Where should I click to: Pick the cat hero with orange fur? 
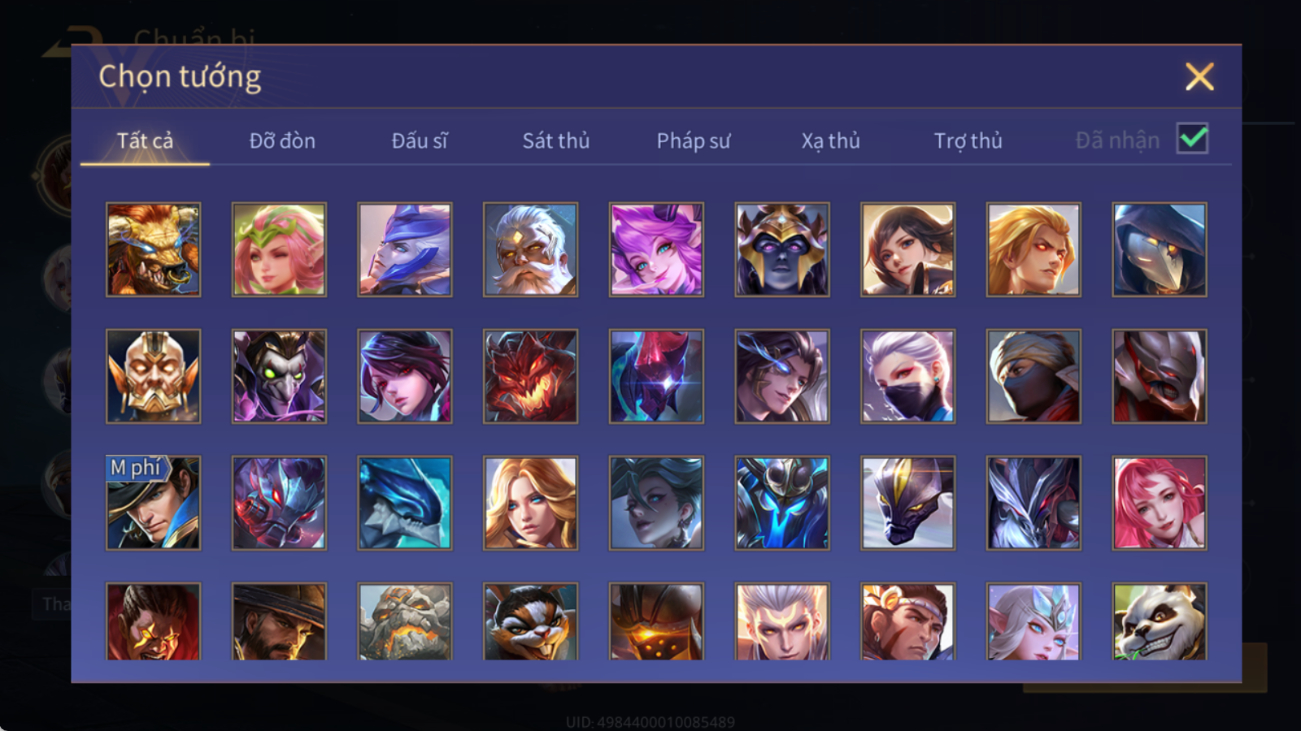click(x=530, y=621)
